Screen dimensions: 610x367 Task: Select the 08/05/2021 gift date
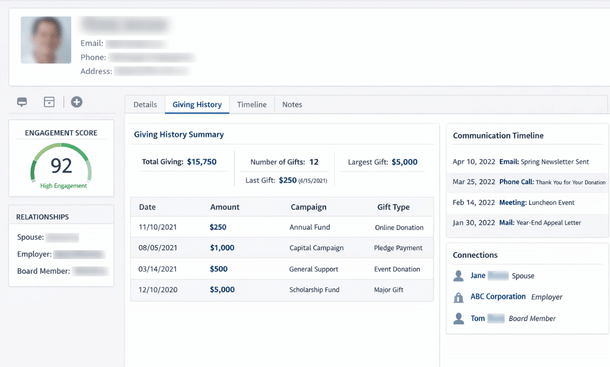click(x=158, y=248)
